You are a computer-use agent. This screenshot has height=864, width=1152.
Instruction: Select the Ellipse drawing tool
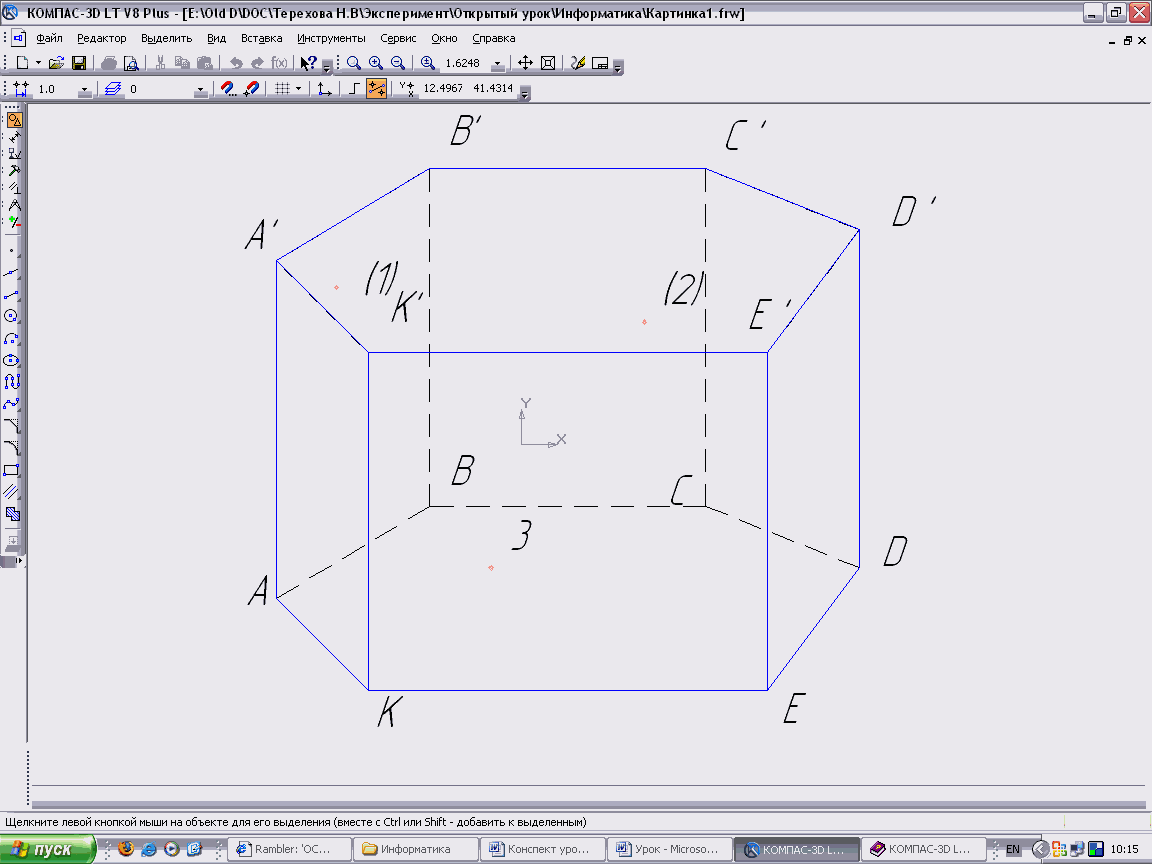coord(13,360)
